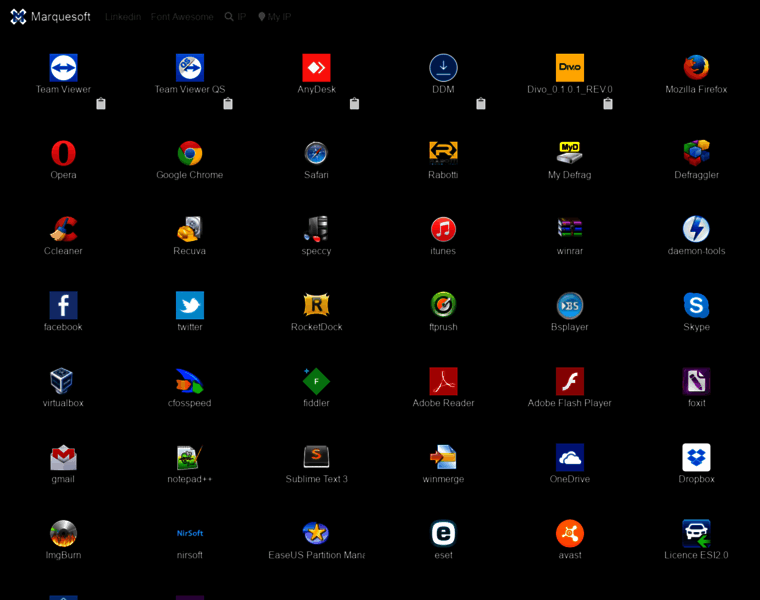Click the Adobe Flash Player label
760x600 pixels.
coord(570,403)
